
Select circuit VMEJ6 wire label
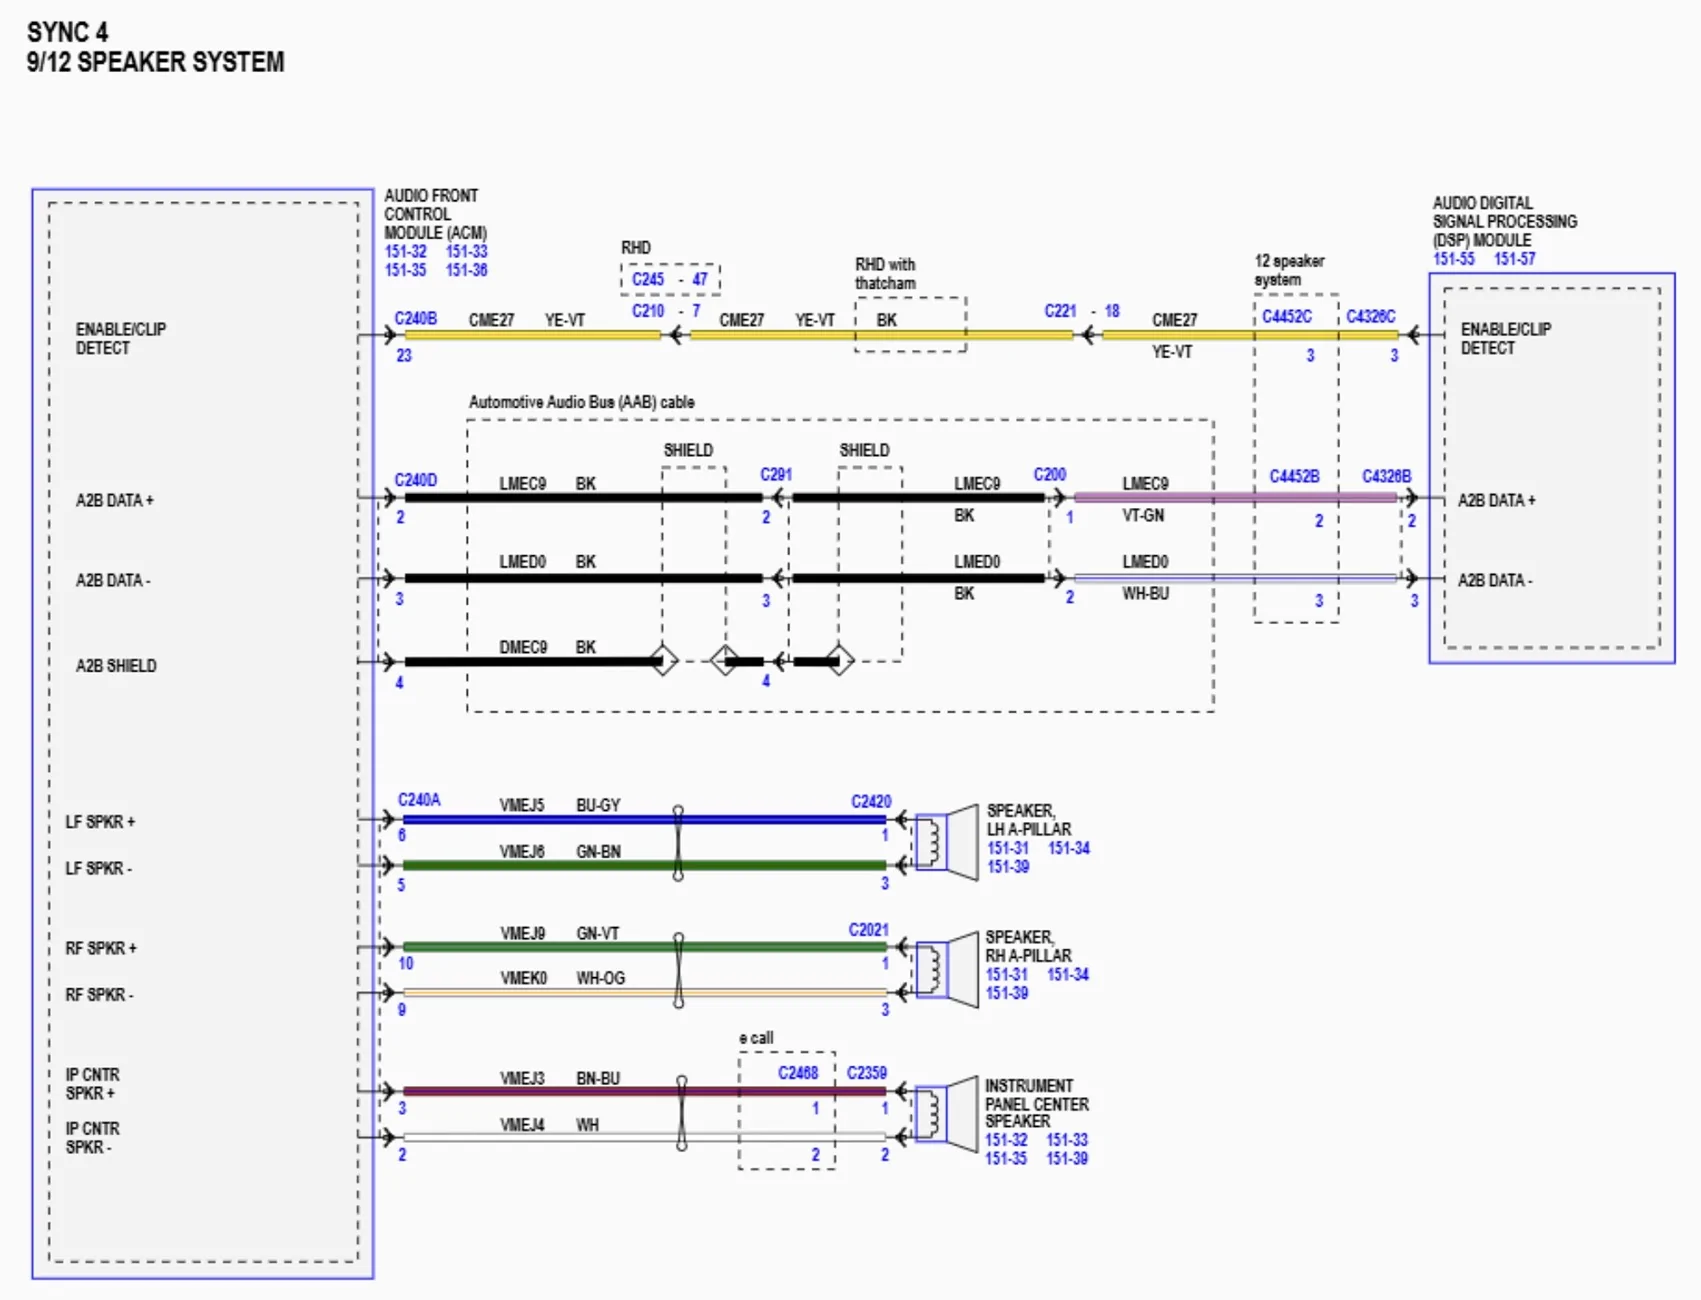(x=522, y=852)
